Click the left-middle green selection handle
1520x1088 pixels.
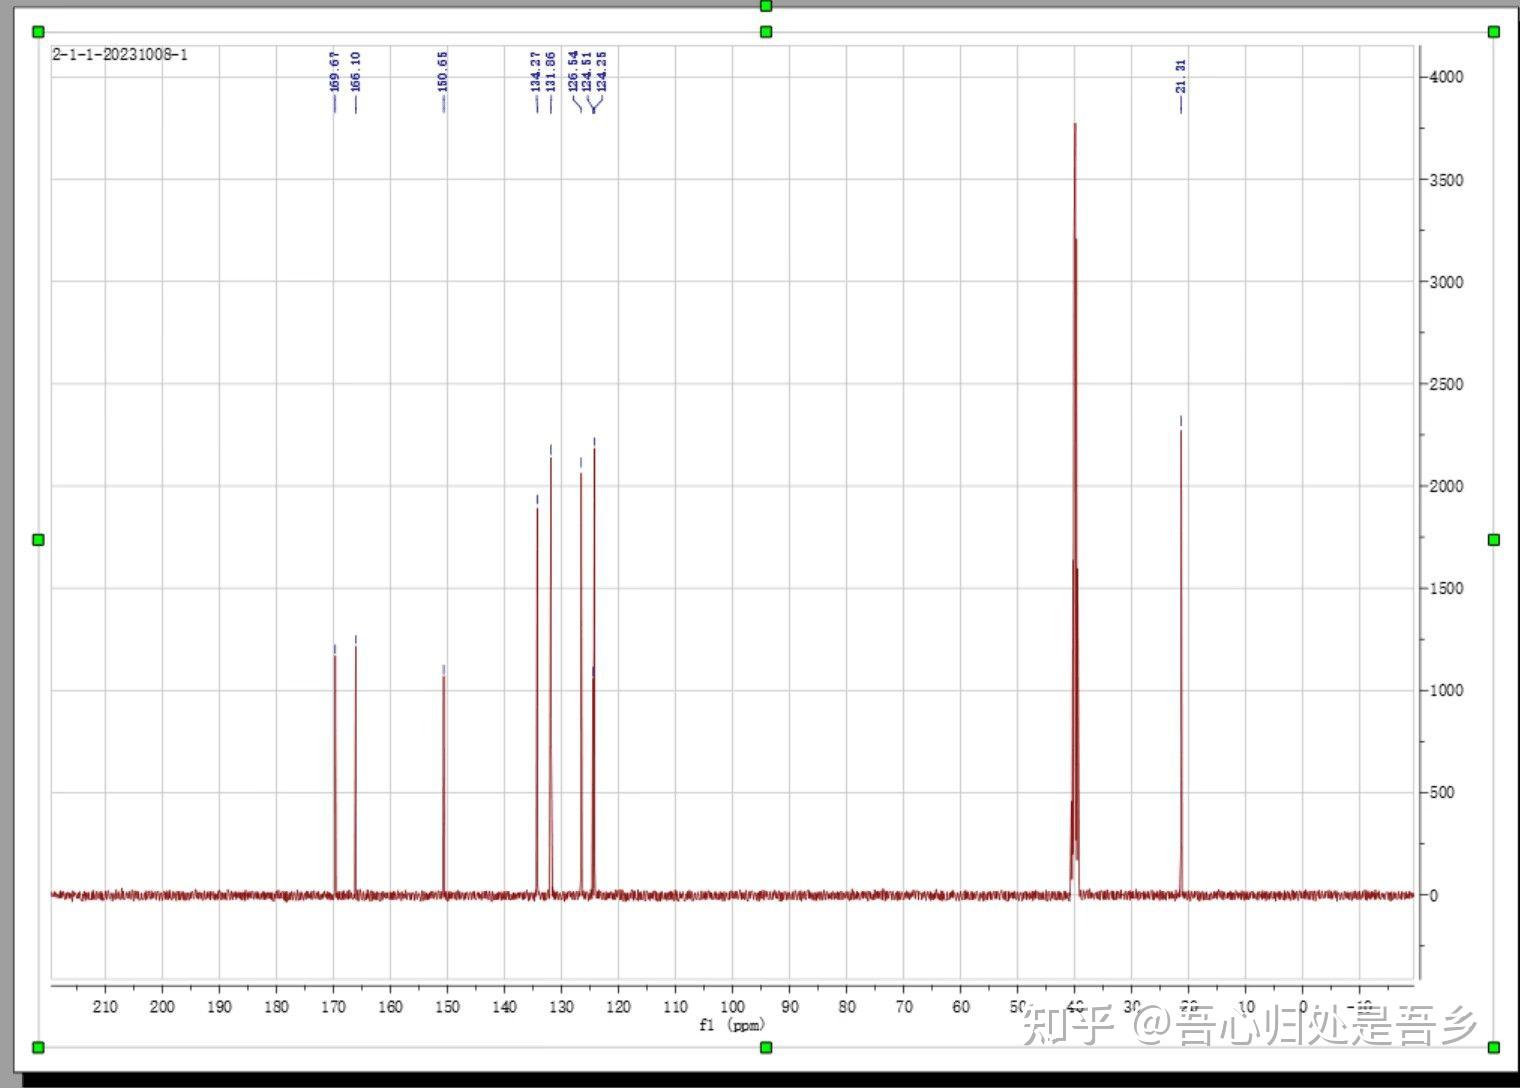[38, 540]
